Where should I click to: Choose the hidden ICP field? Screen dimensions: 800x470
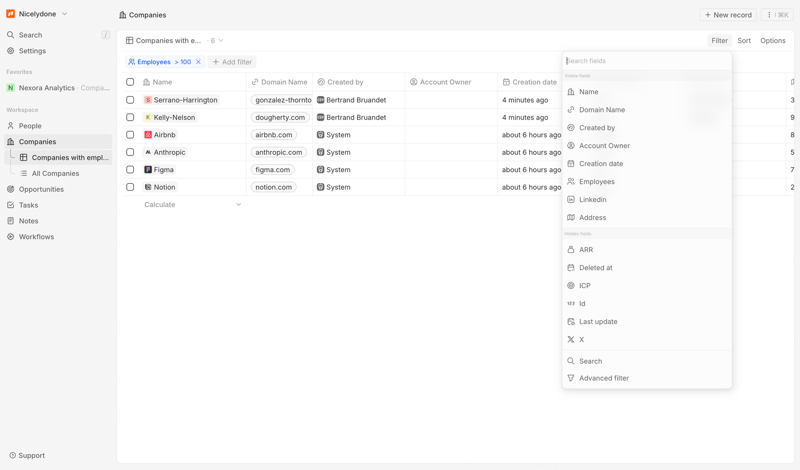pos(646,285)
